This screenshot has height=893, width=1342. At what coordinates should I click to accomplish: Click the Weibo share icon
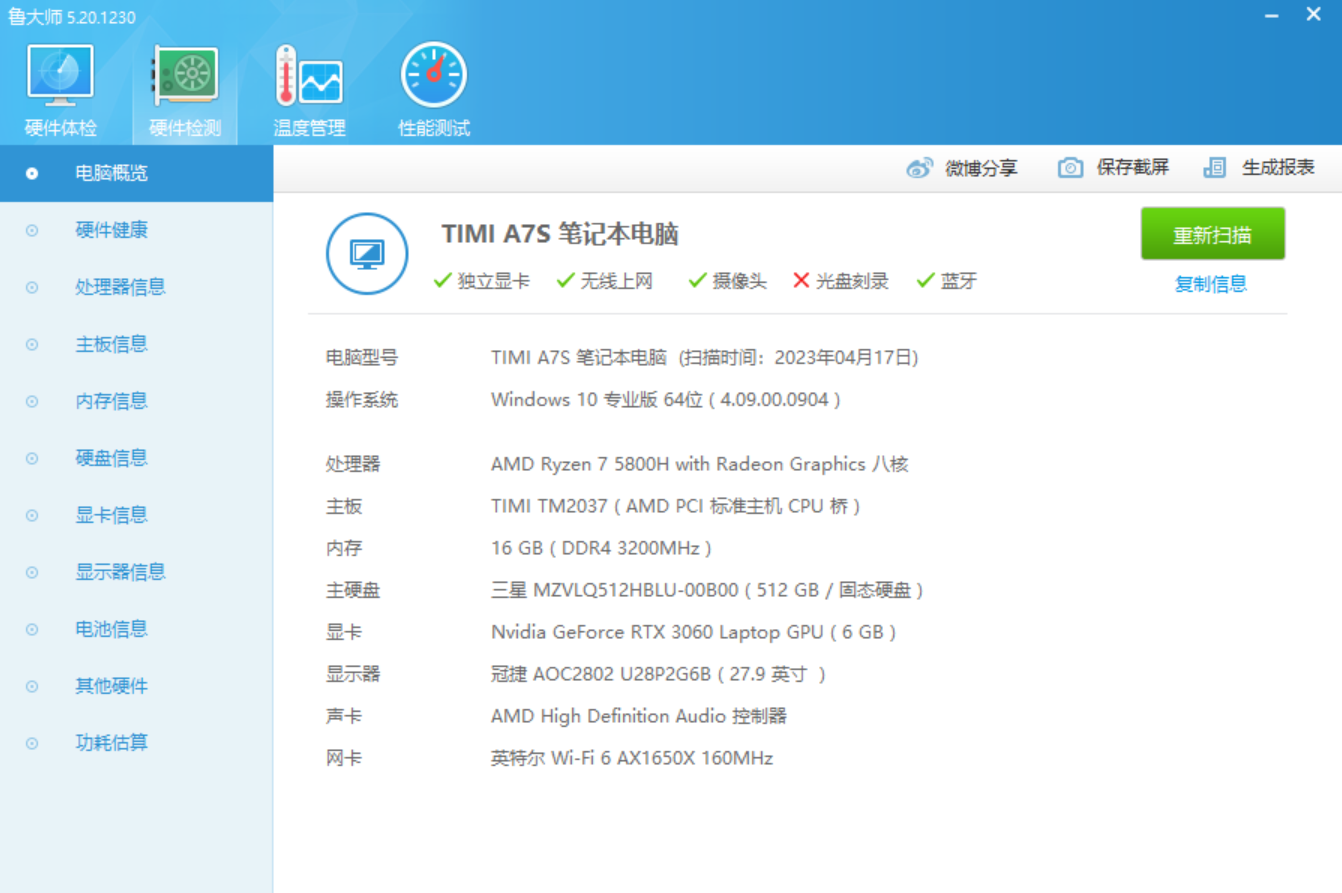tap(920, 168)
